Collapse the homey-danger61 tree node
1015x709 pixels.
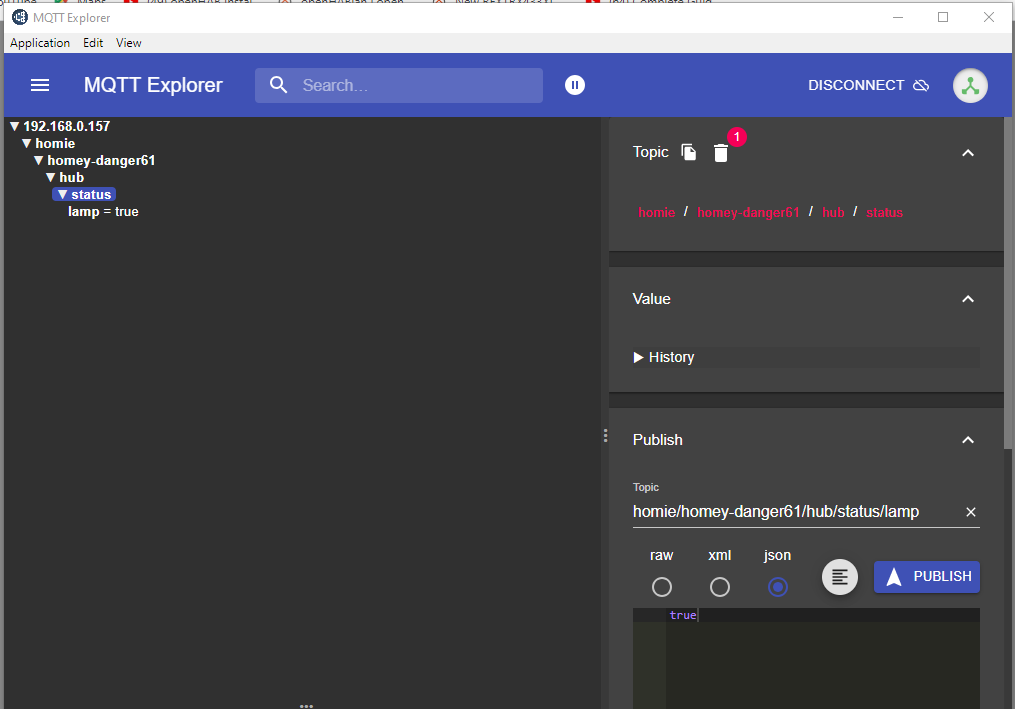click(38, 160)
